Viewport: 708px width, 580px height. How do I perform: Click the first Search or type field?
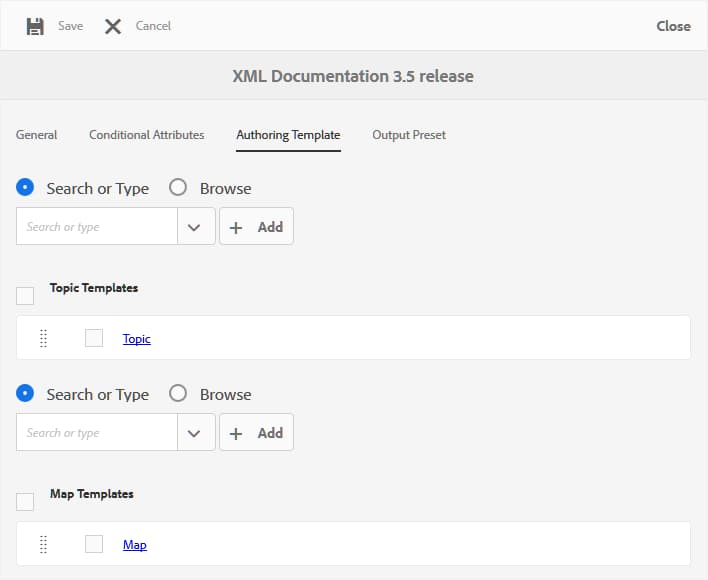(97, 227)
